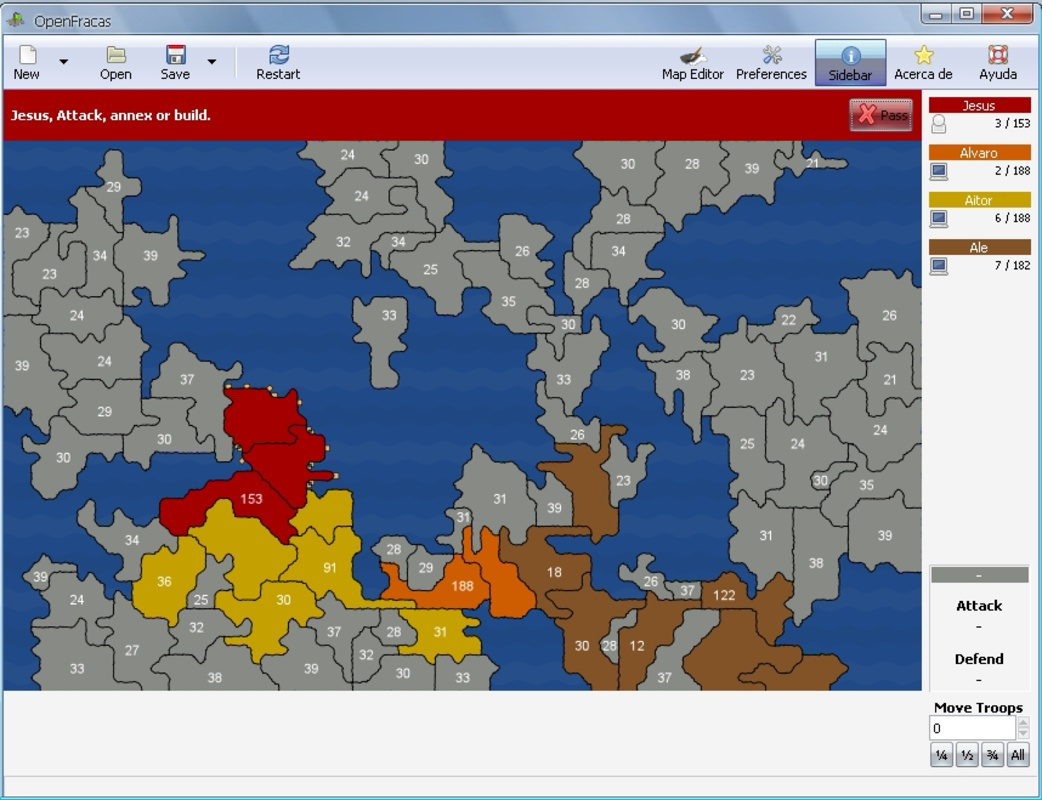Open the Acerca de star icon
Viewport: 1042px width, 800px height.
(924, 54)
